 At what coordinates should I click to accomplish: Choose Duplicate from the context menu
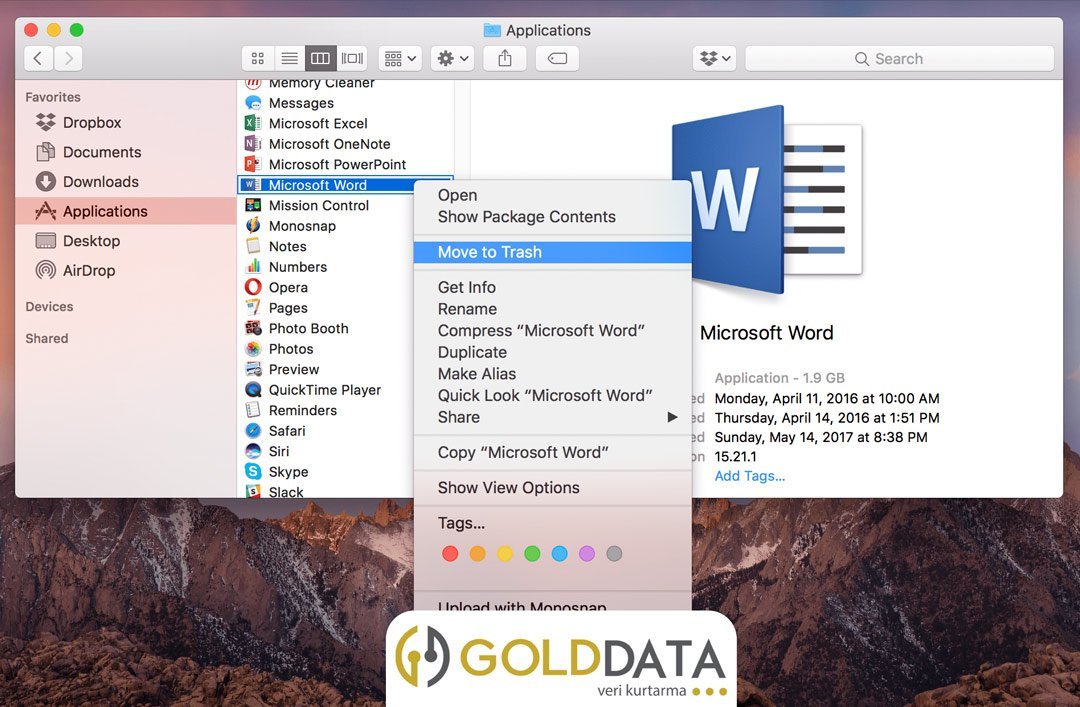tap(552, 353)
